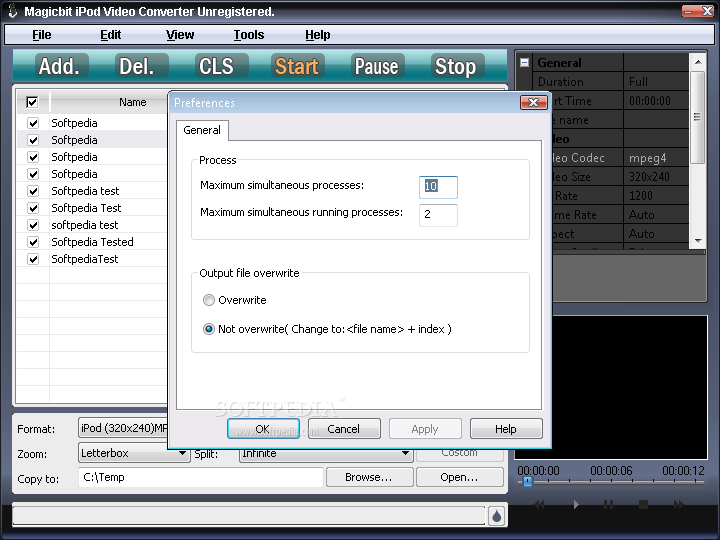Click the app icon in title bar
Screen dimensions: 720x540
point(12,11)
